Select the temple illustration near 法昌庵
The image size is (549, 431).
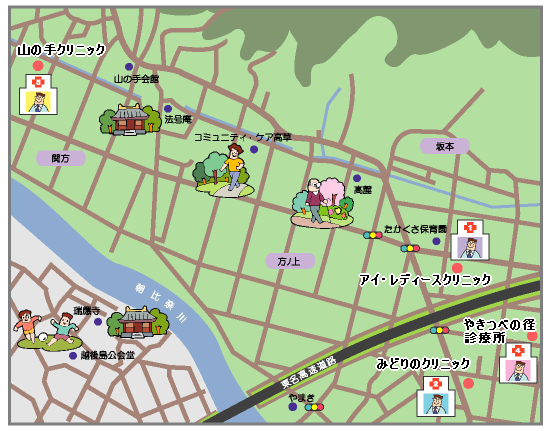pyautogui.click(x=130, y=119)
